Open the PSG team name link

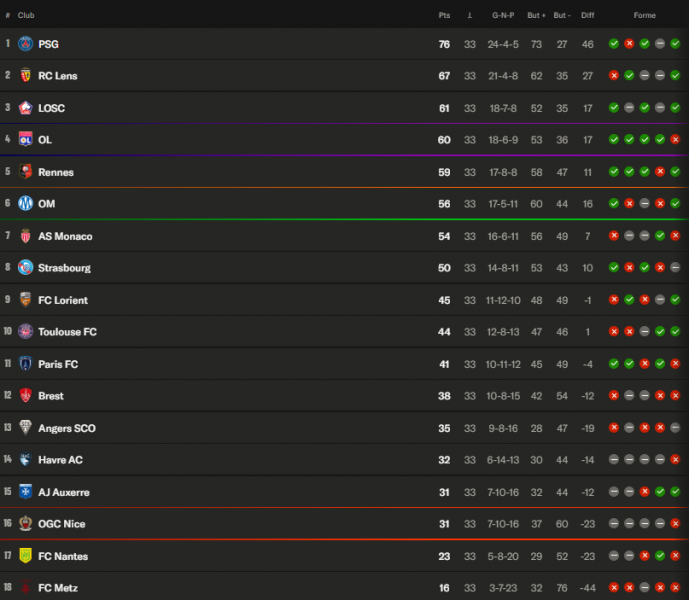pos(48,44)
